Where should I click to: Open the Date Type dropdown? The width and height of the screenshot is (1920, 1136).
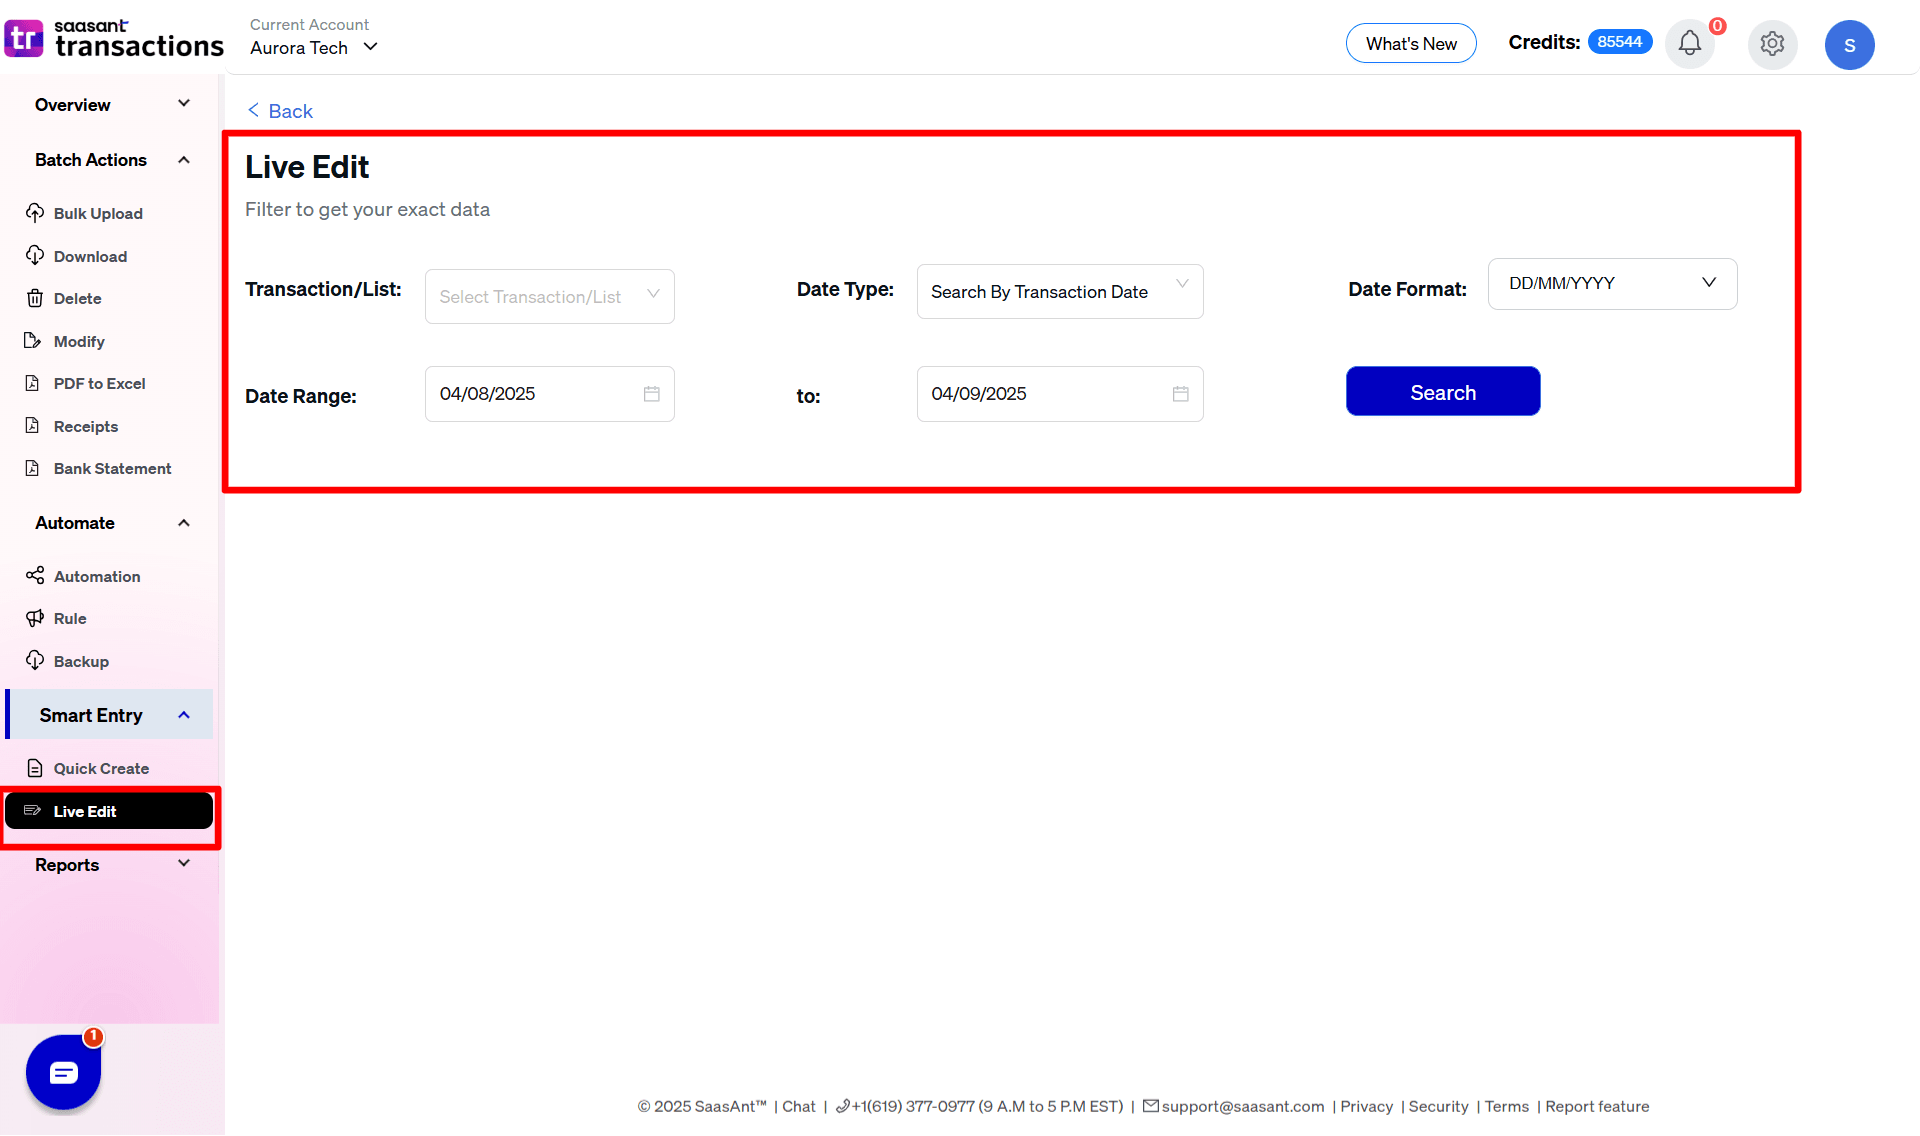tap(1060, 291)
